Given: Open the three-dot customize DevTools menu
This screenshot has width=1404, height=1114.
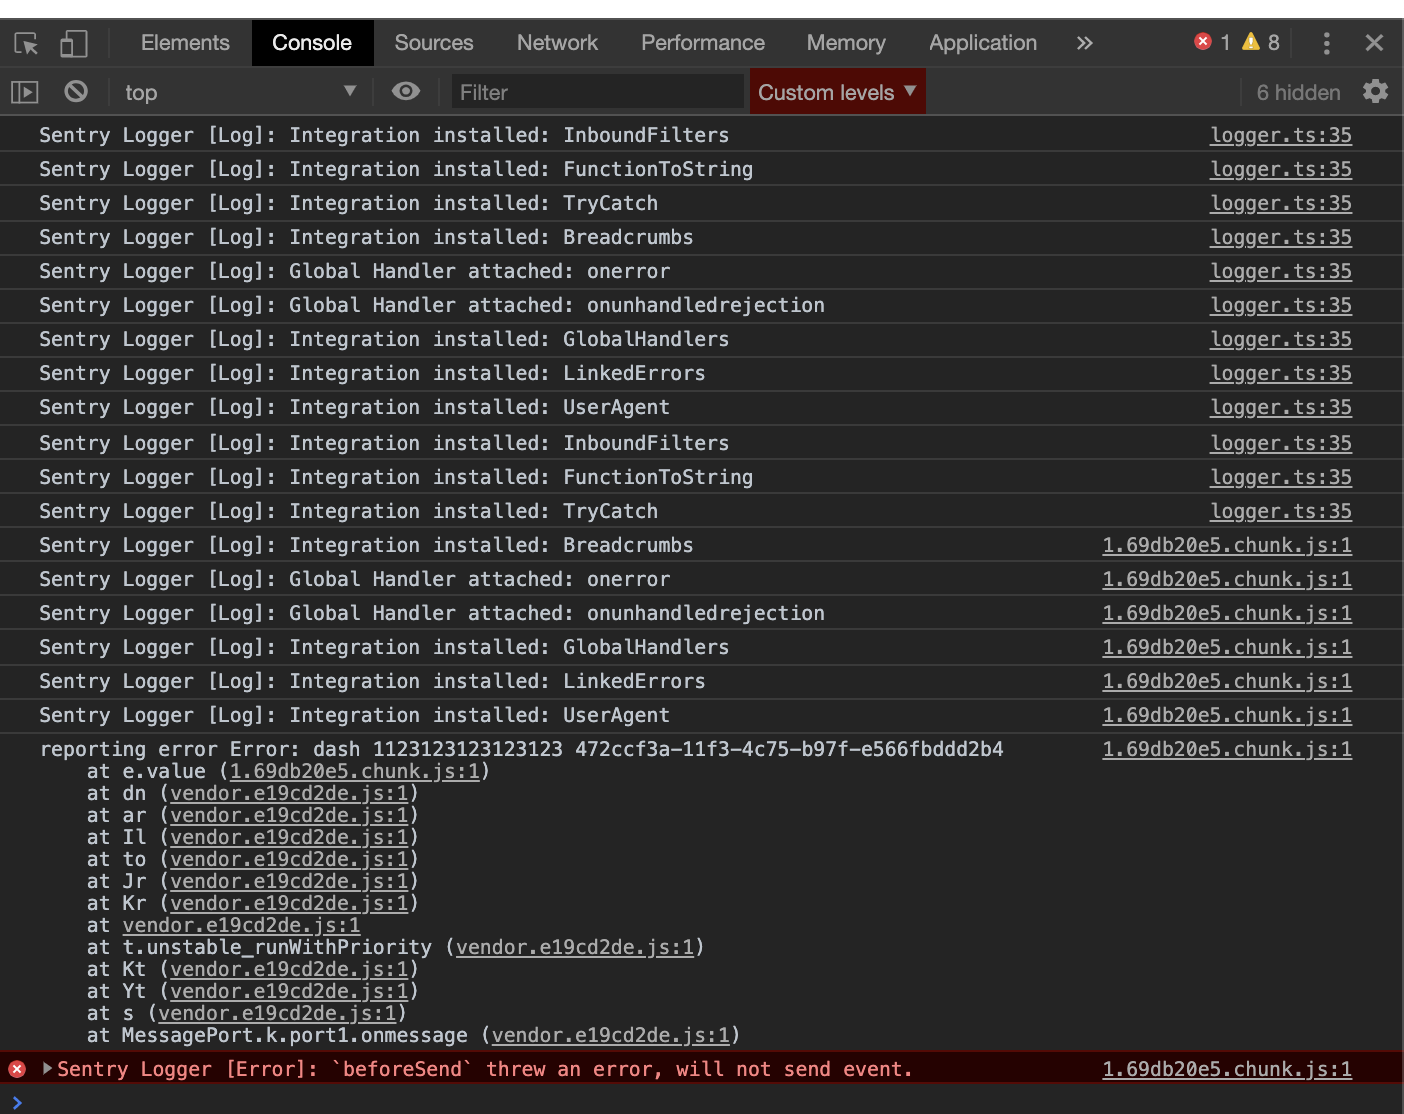Looking at the screenshot, I should [x=1326, y=42].
